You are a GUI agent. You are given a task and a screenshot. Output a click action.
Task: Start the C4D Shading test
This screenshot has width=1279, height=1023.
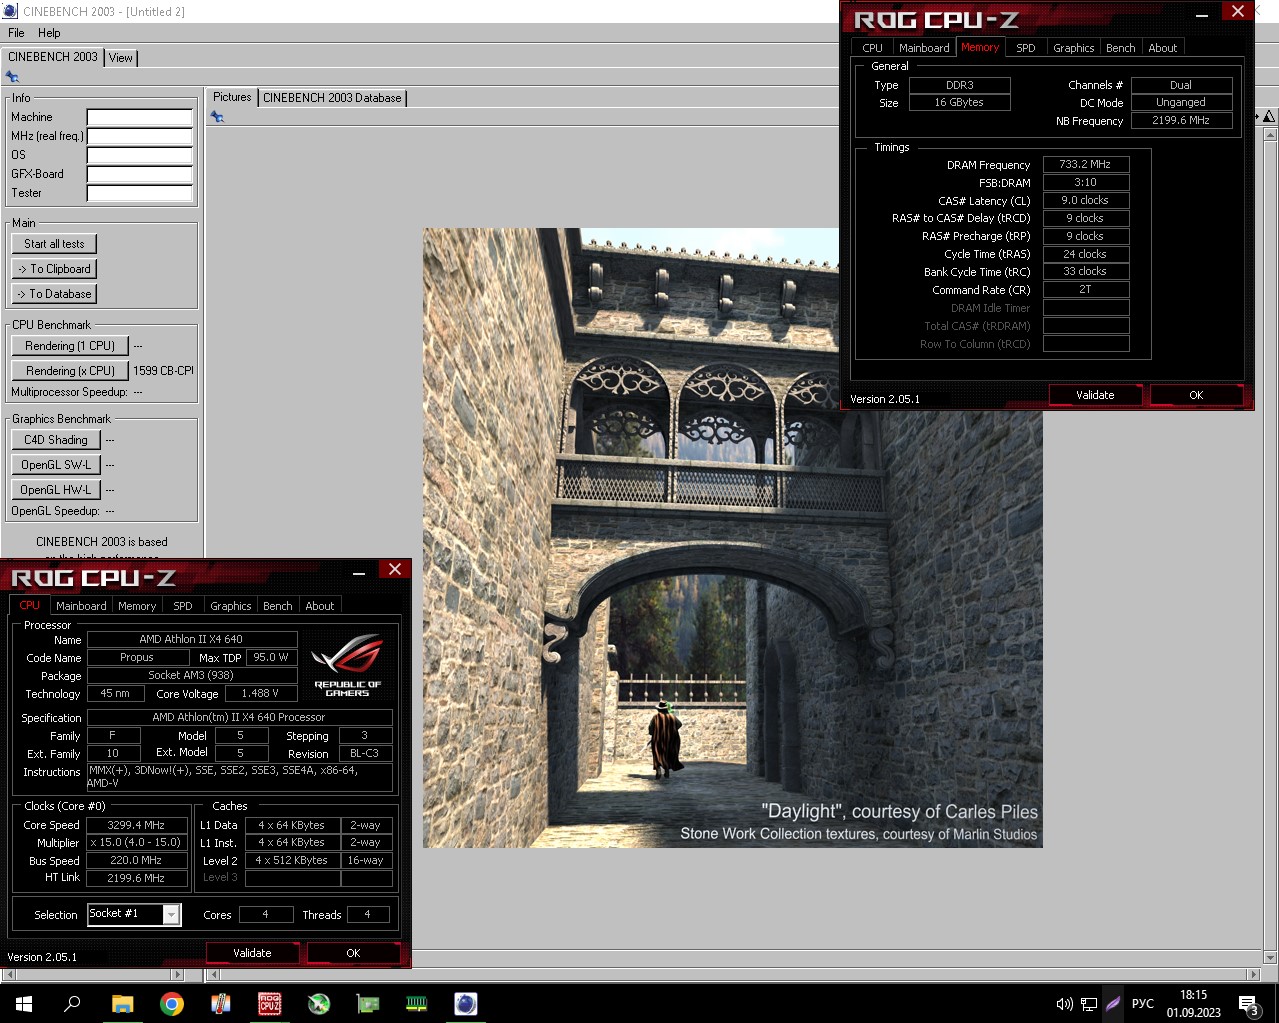(56, 440)
